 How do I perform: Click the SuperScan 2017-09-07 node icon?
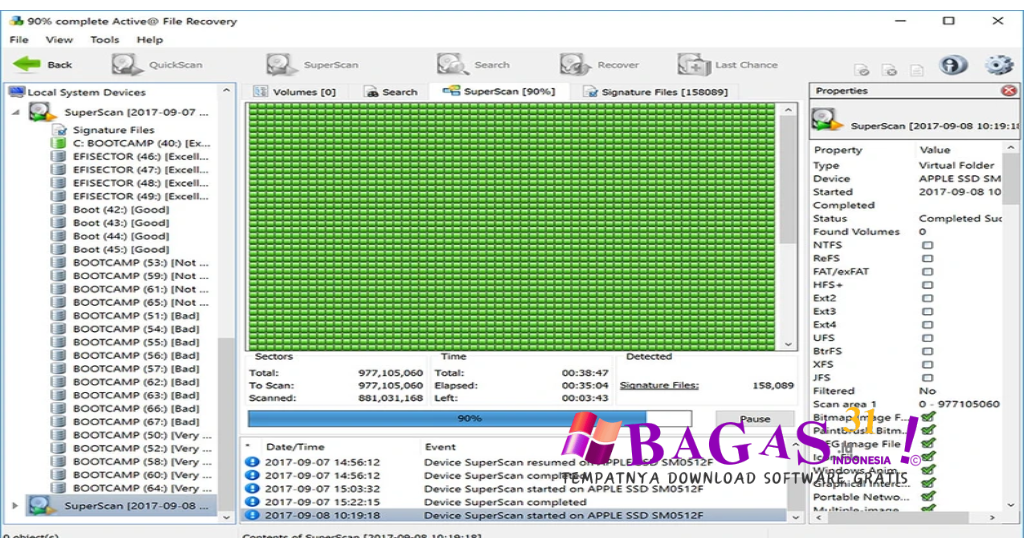pos(40,112)
